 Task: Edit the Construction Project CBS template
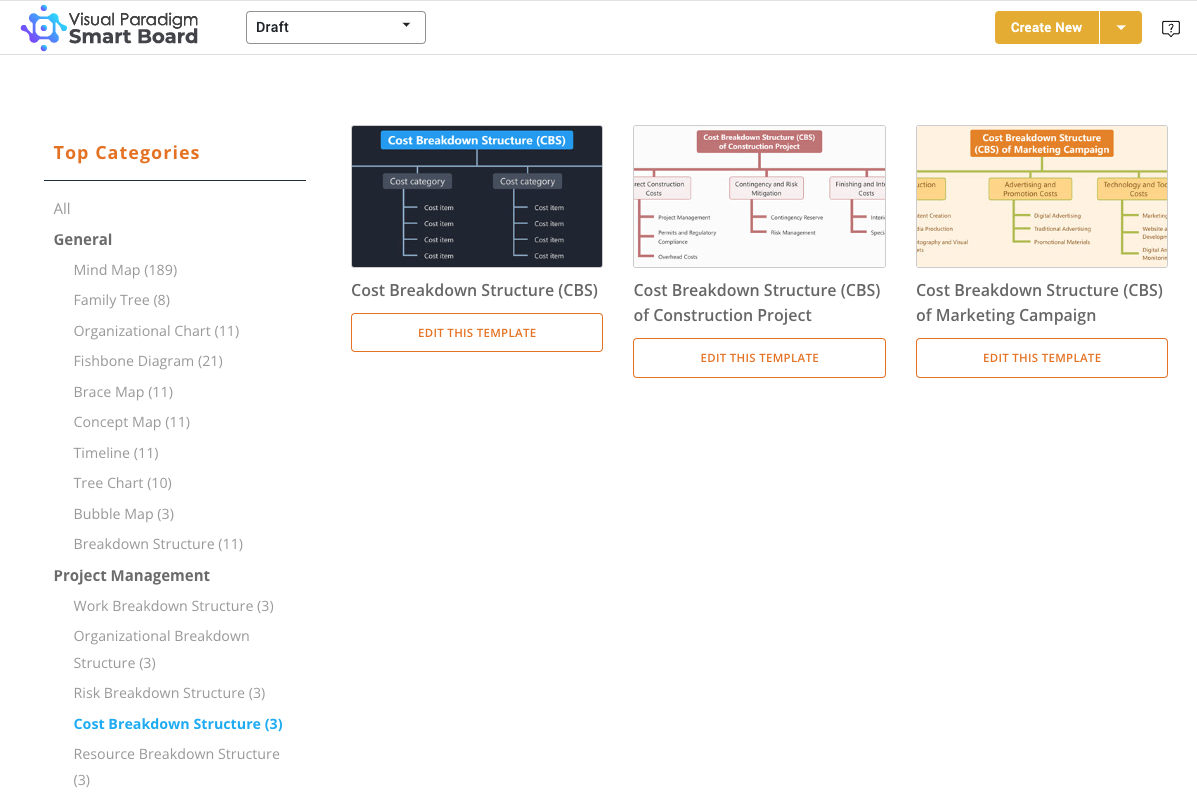tap(758, 357)
